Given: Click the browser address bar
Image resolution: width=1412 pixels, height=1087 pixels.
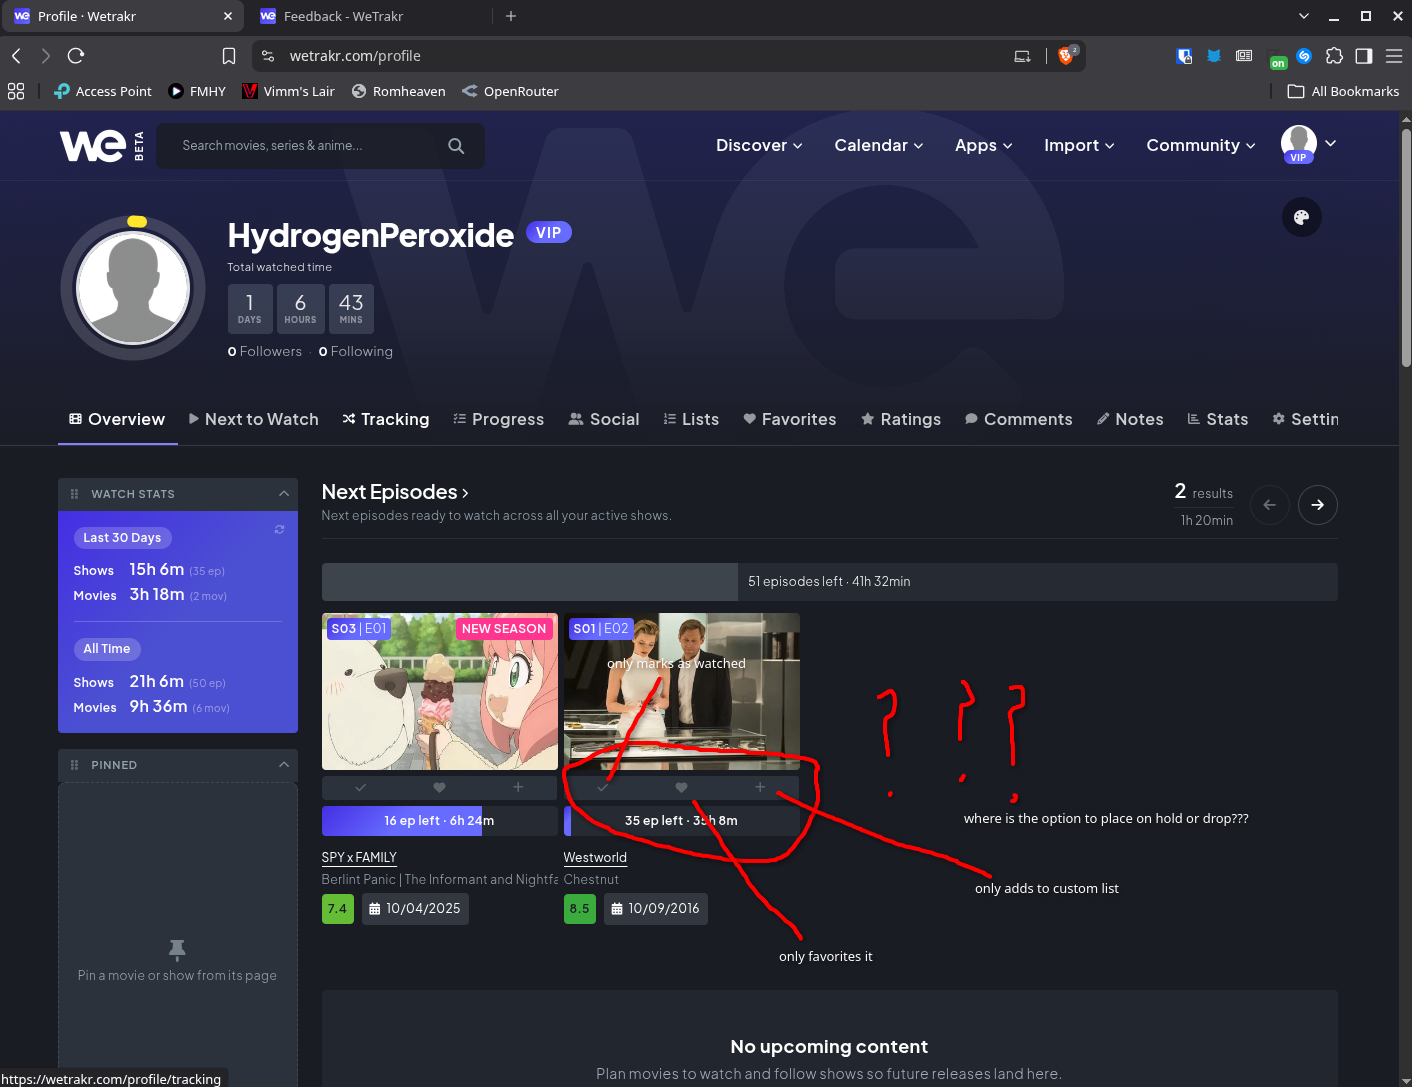Looking at the screenshot, I should [x=640, y=56].
